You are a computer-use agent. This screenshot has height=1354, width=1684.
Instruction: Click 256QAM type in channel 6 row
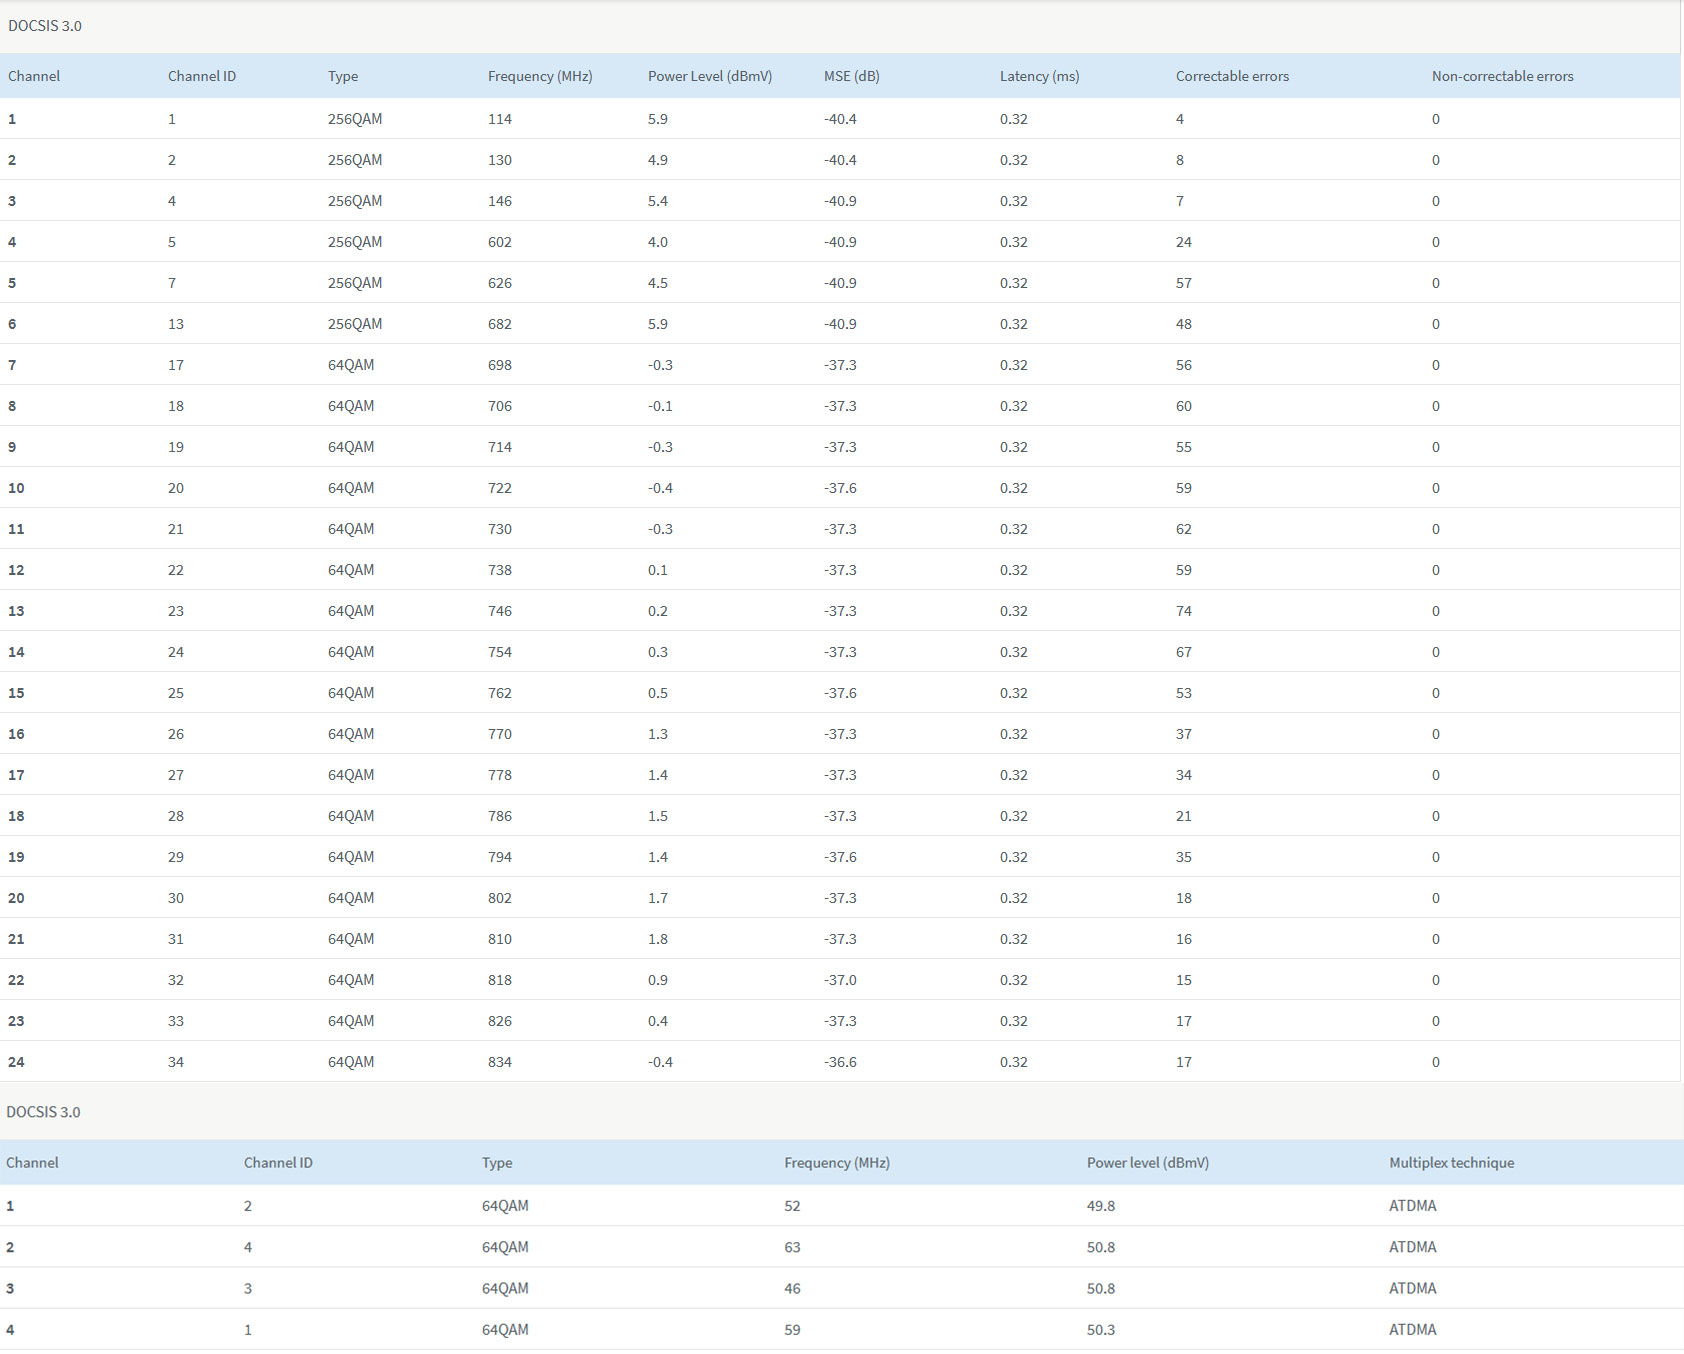tap(355, 324)
